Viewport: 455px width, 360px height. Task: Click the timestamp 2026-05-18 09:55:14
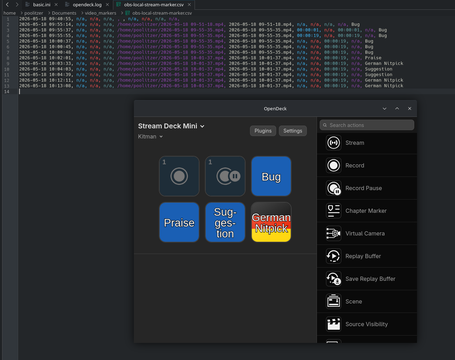[46, 24]
